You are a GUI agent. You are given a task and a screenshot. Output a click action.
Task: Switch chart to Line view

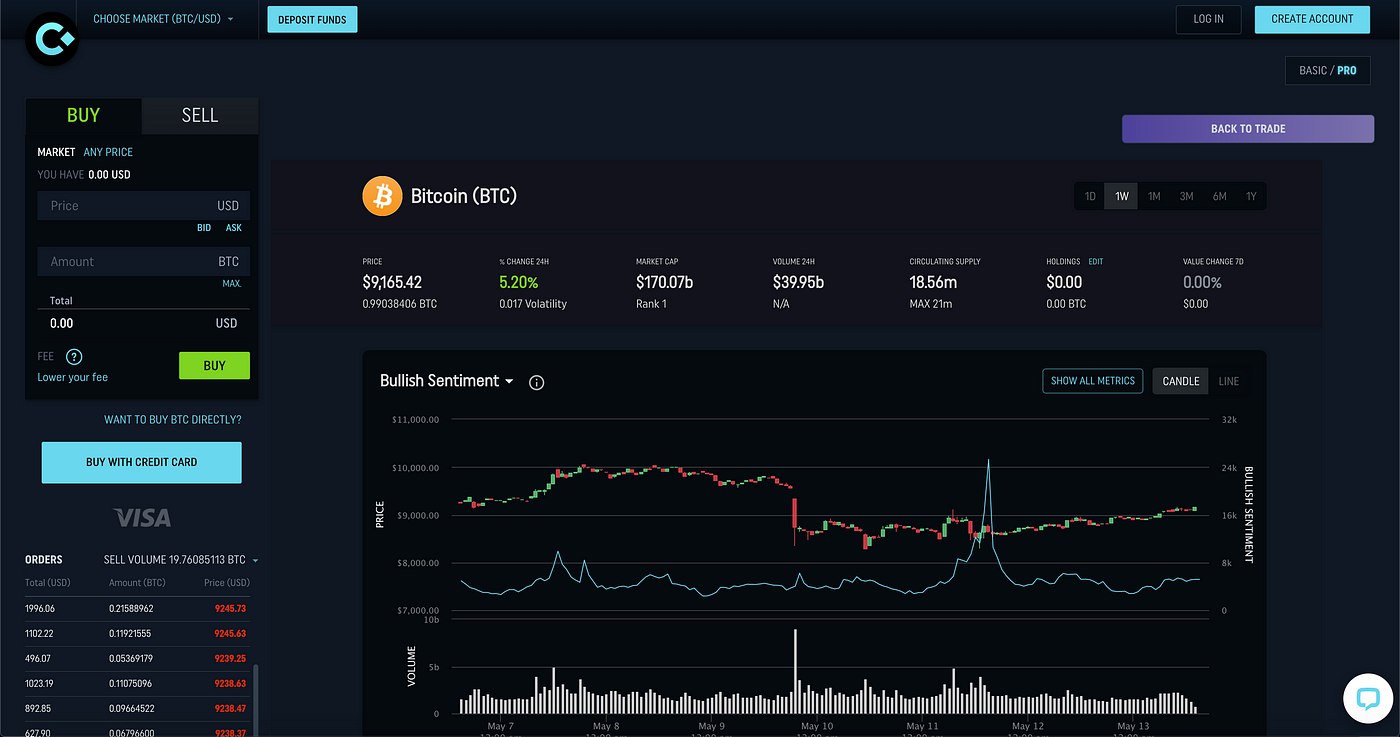[1229, 381]
